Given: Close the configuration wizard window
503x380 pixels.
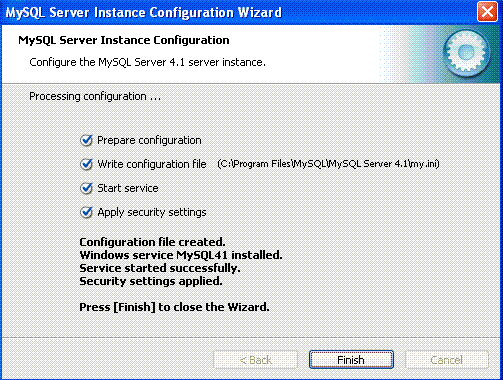Looking at the screenshot, I should pyautogui.click(x=487, y=12).
